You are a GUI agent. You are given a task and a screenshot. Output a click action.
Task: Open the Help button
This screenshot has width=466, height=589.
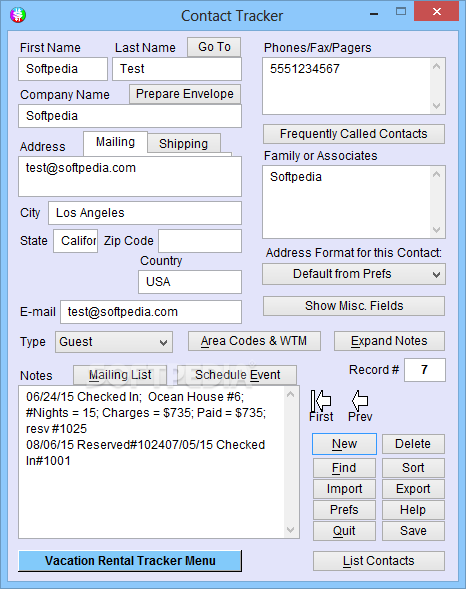point(413,510)
